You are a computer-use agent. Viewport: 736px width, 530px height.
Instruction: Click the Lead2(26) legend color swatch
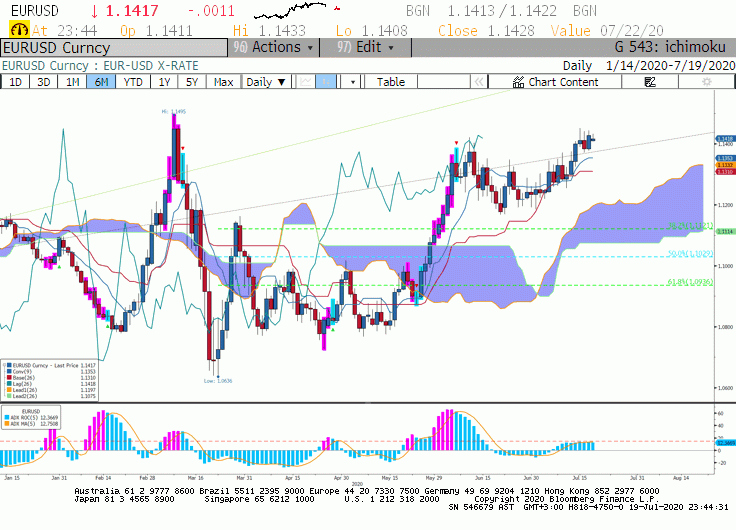(x=9, y=396)
